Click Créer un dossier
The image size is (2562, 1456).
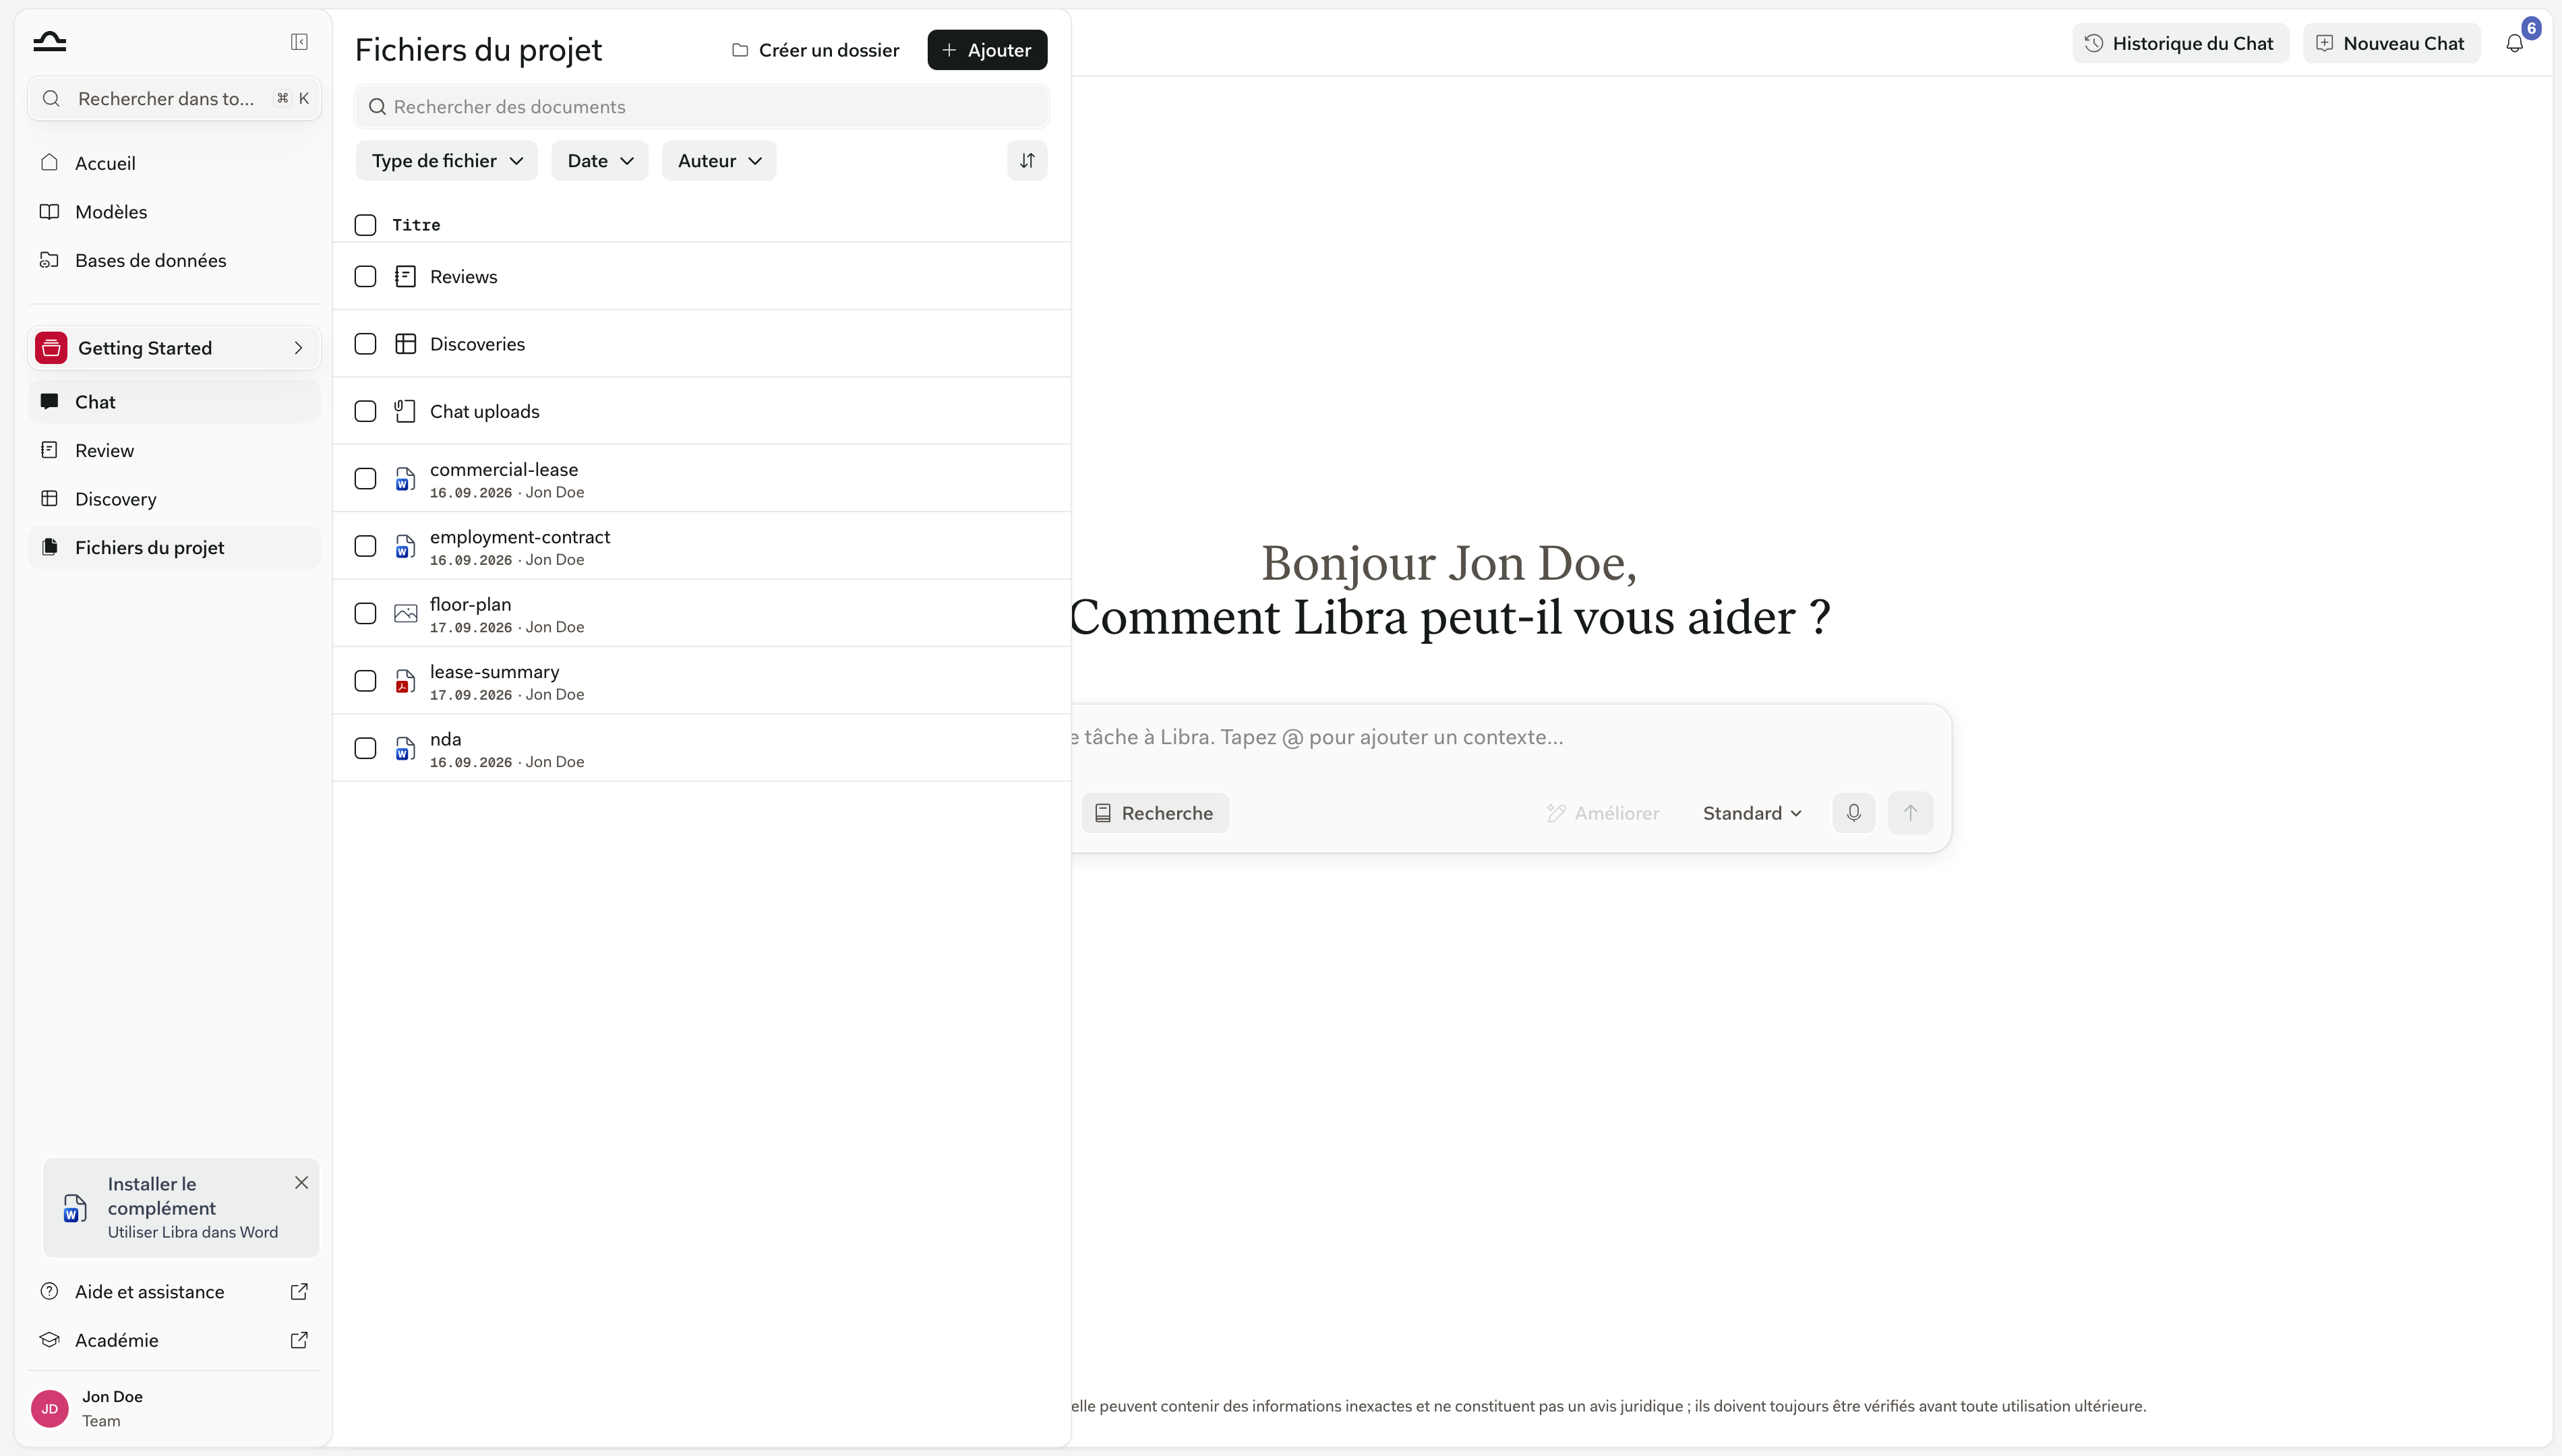815,50
